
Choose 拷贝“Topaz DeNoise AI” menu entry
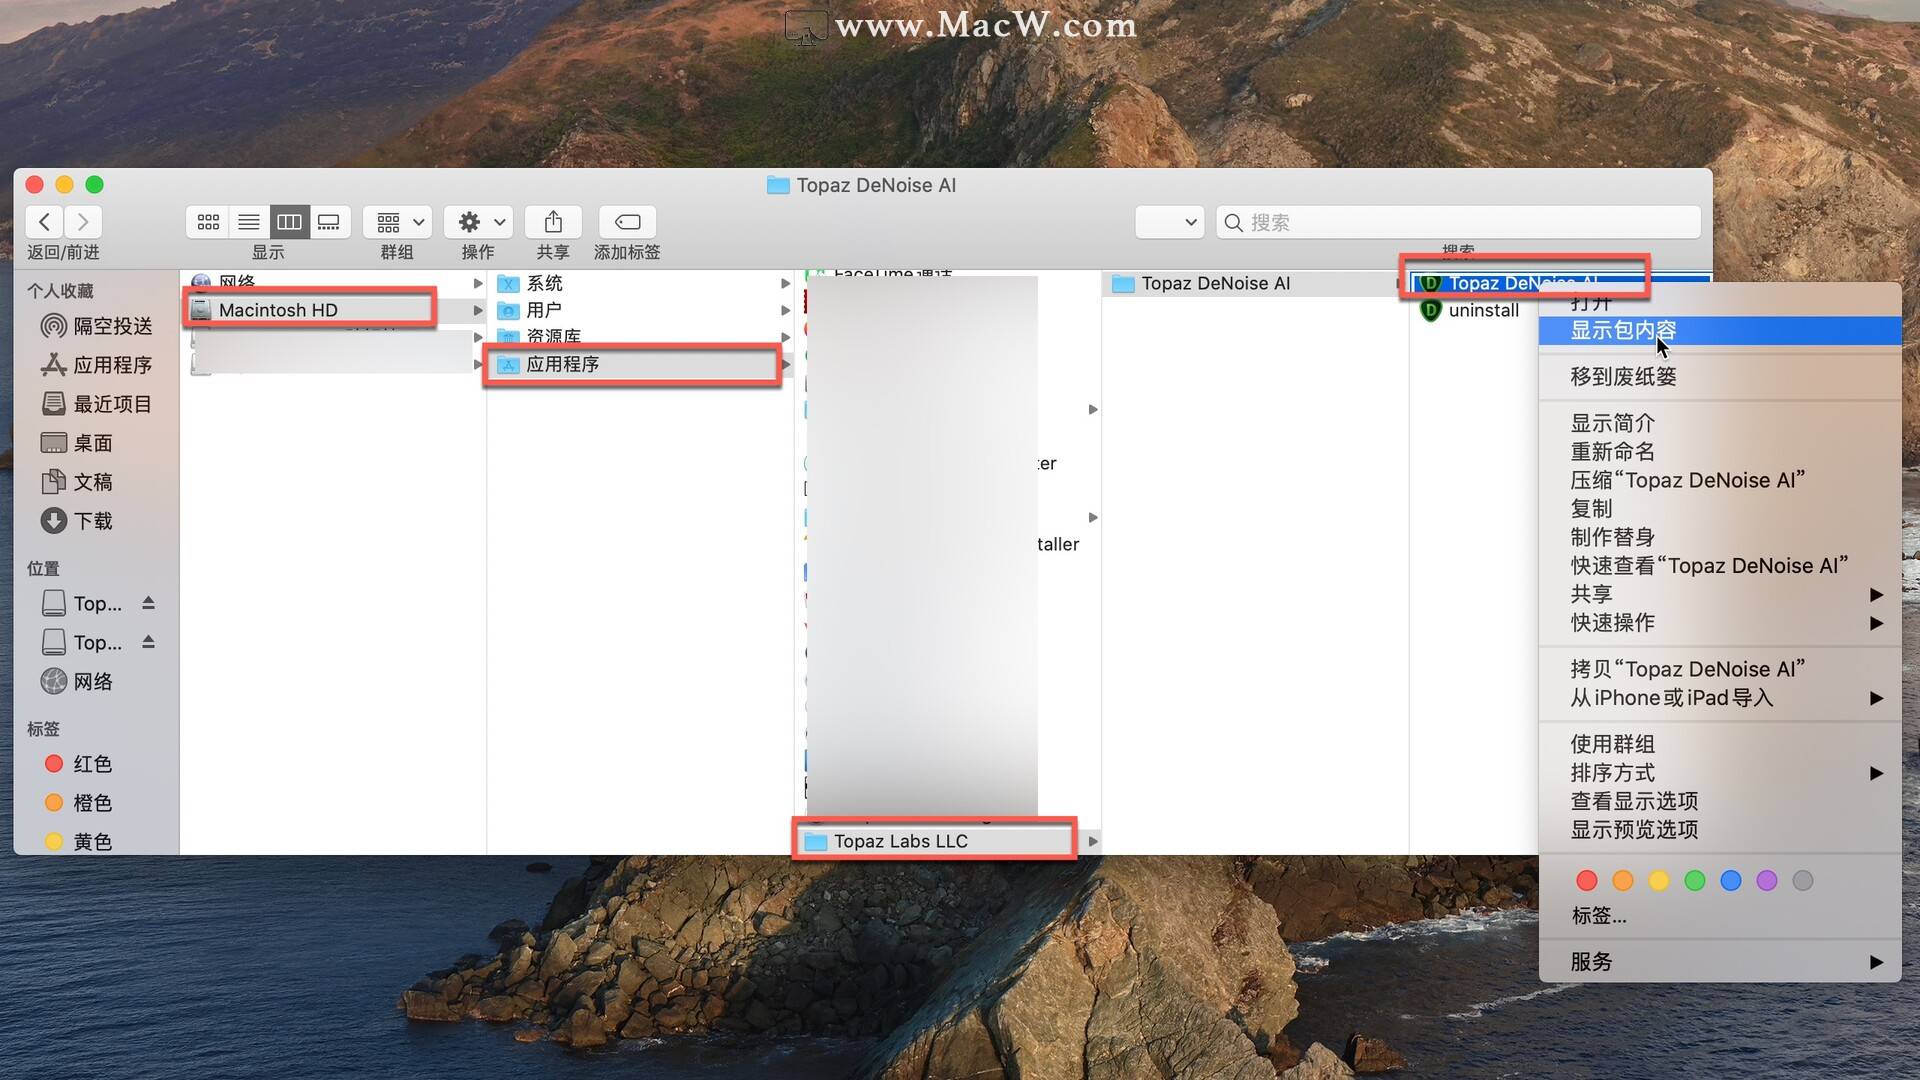[1720, 669]
